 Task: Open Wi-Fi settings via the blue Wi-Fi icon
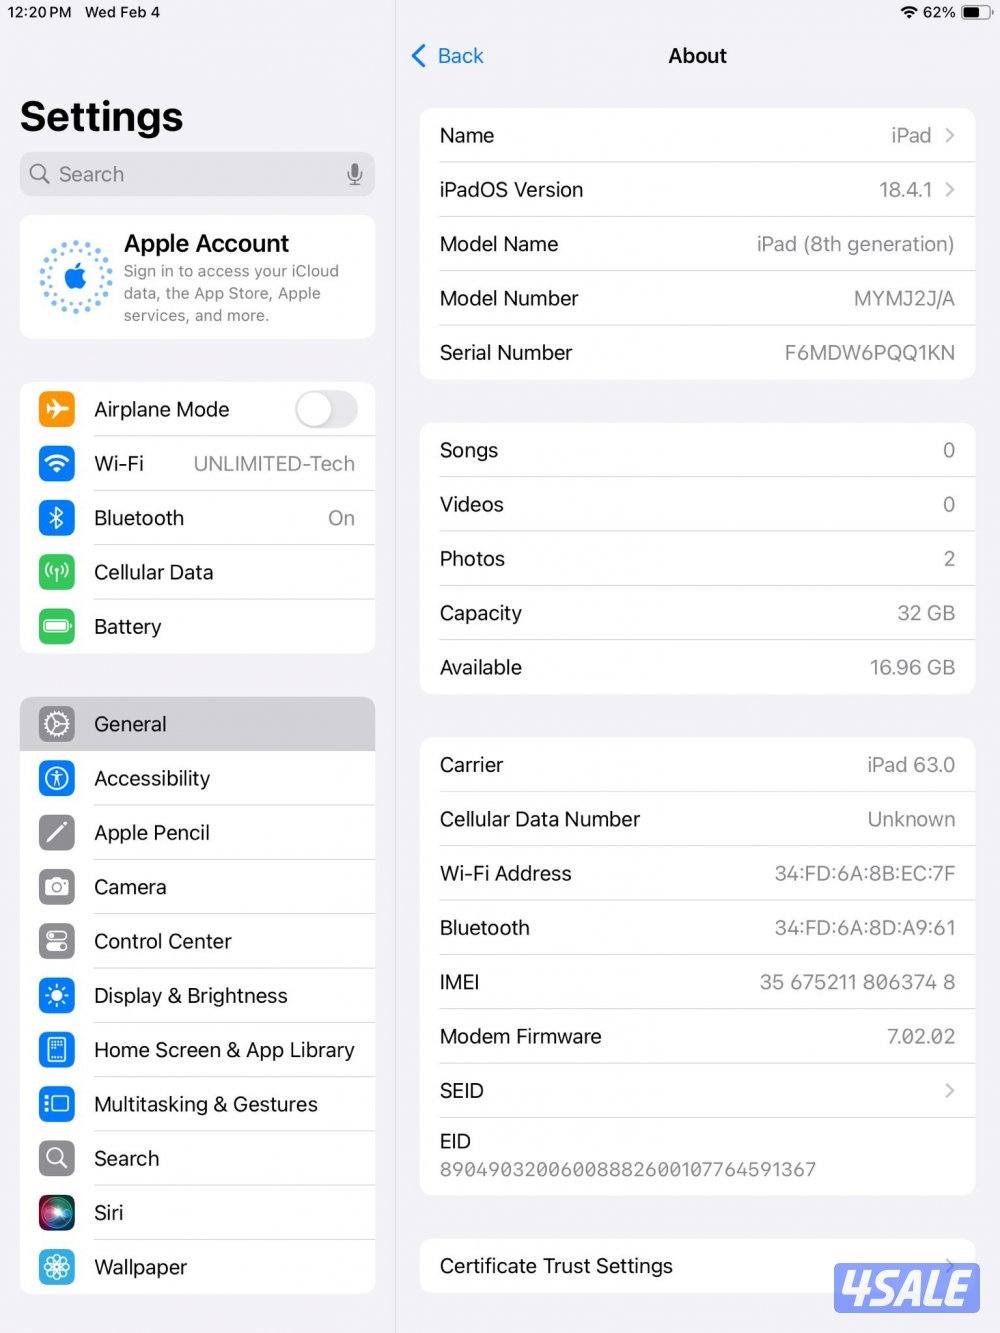57,463
